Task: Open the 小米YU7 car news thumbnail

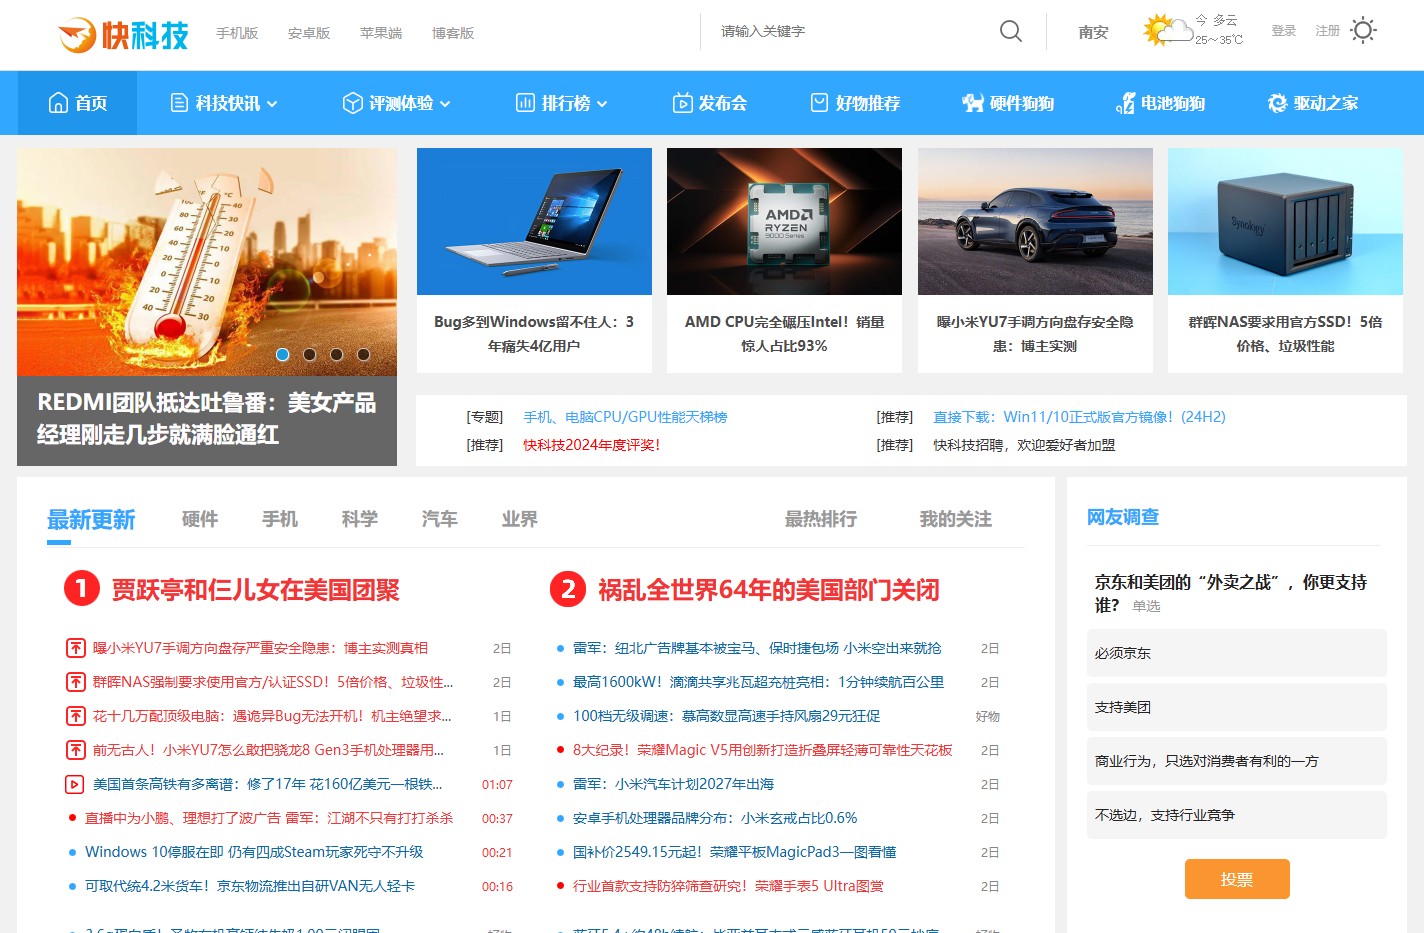Action: (1035, 221)
